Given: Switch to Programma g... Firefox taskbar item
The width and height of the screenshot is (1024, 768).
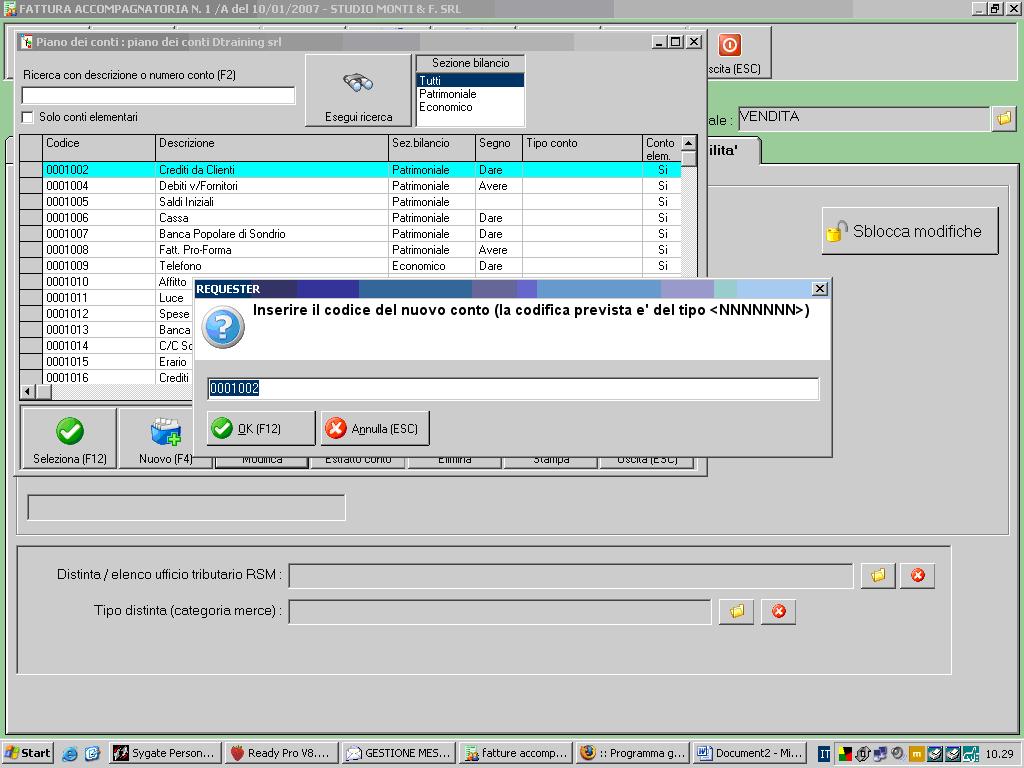Looking at the screenshot, I should tap(632, 753).
